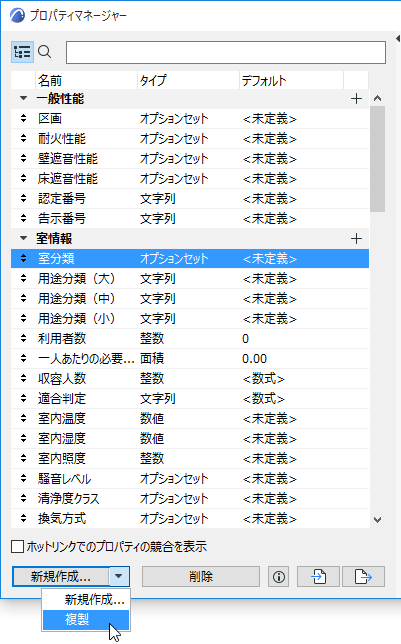Click the reorder handle of 室分類 row
401x644 pixels.
(x=23, y=258)
